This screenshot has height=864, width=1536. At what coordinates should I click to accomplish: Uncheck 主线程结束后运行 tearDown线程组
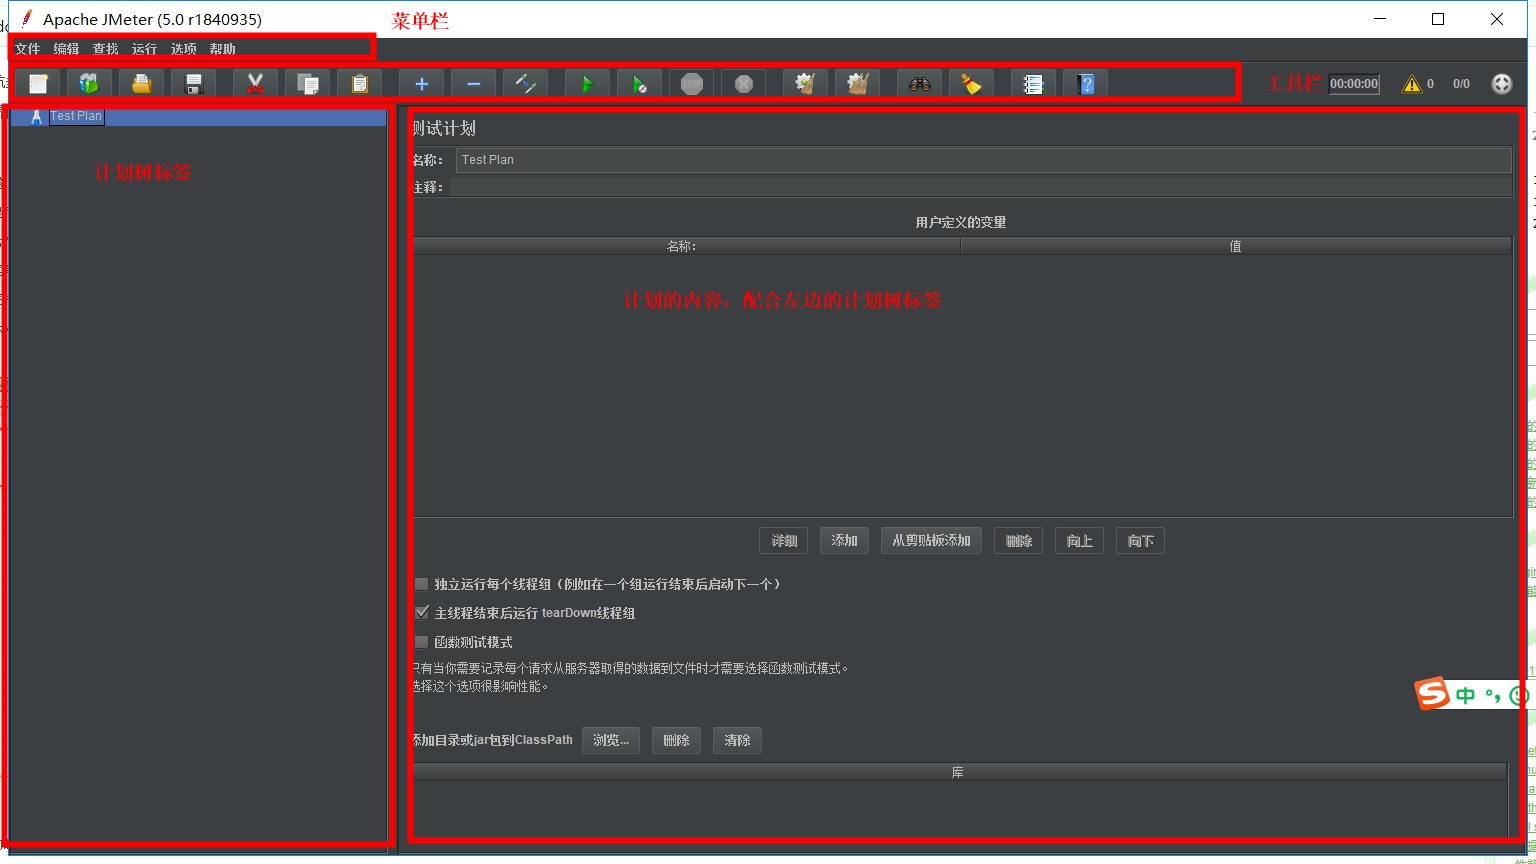(422, 613)
